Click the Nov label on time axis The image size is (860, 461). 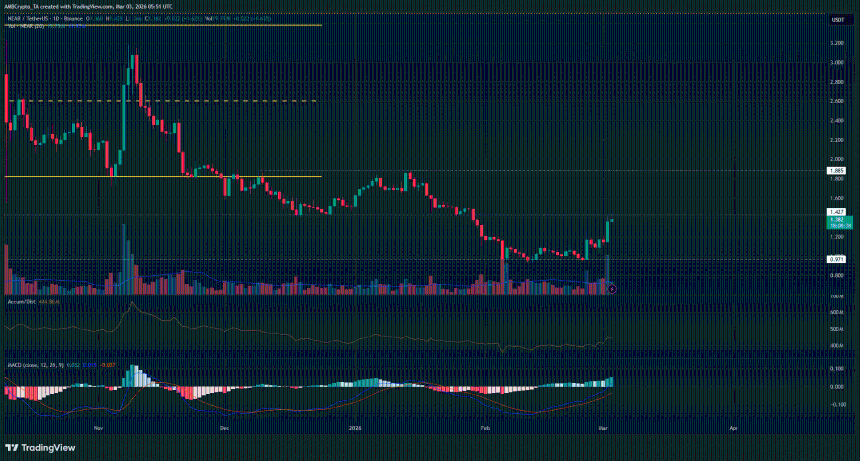[98, 427]
